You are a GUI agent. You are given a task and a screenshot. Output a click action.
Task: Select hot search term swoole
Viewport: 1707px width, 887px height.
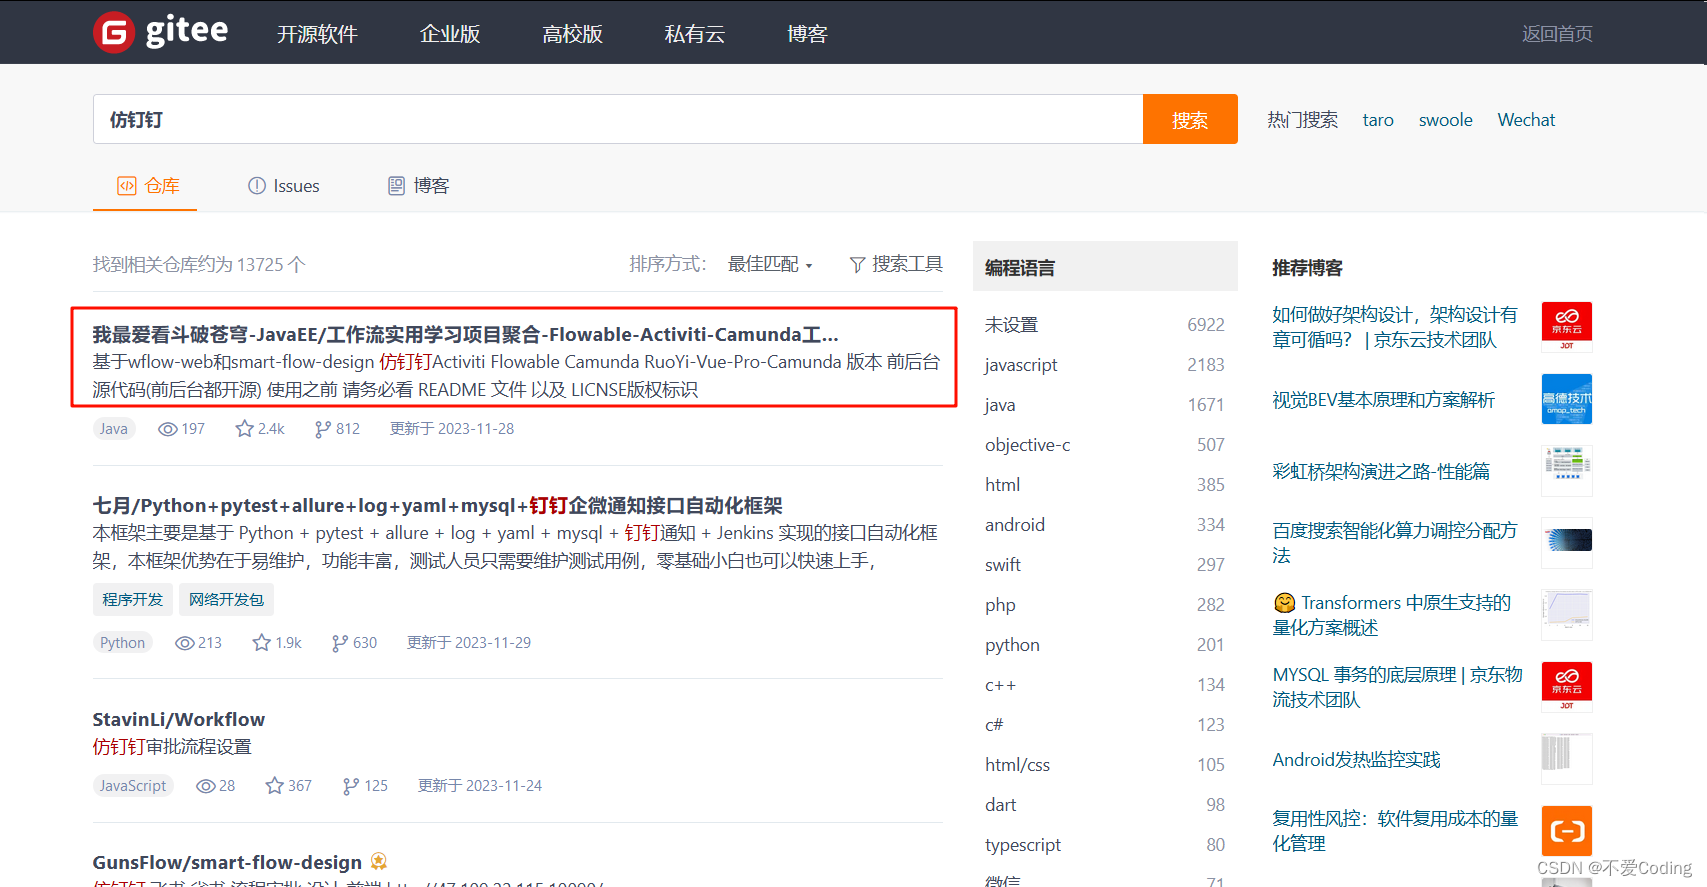(1445, 120)
